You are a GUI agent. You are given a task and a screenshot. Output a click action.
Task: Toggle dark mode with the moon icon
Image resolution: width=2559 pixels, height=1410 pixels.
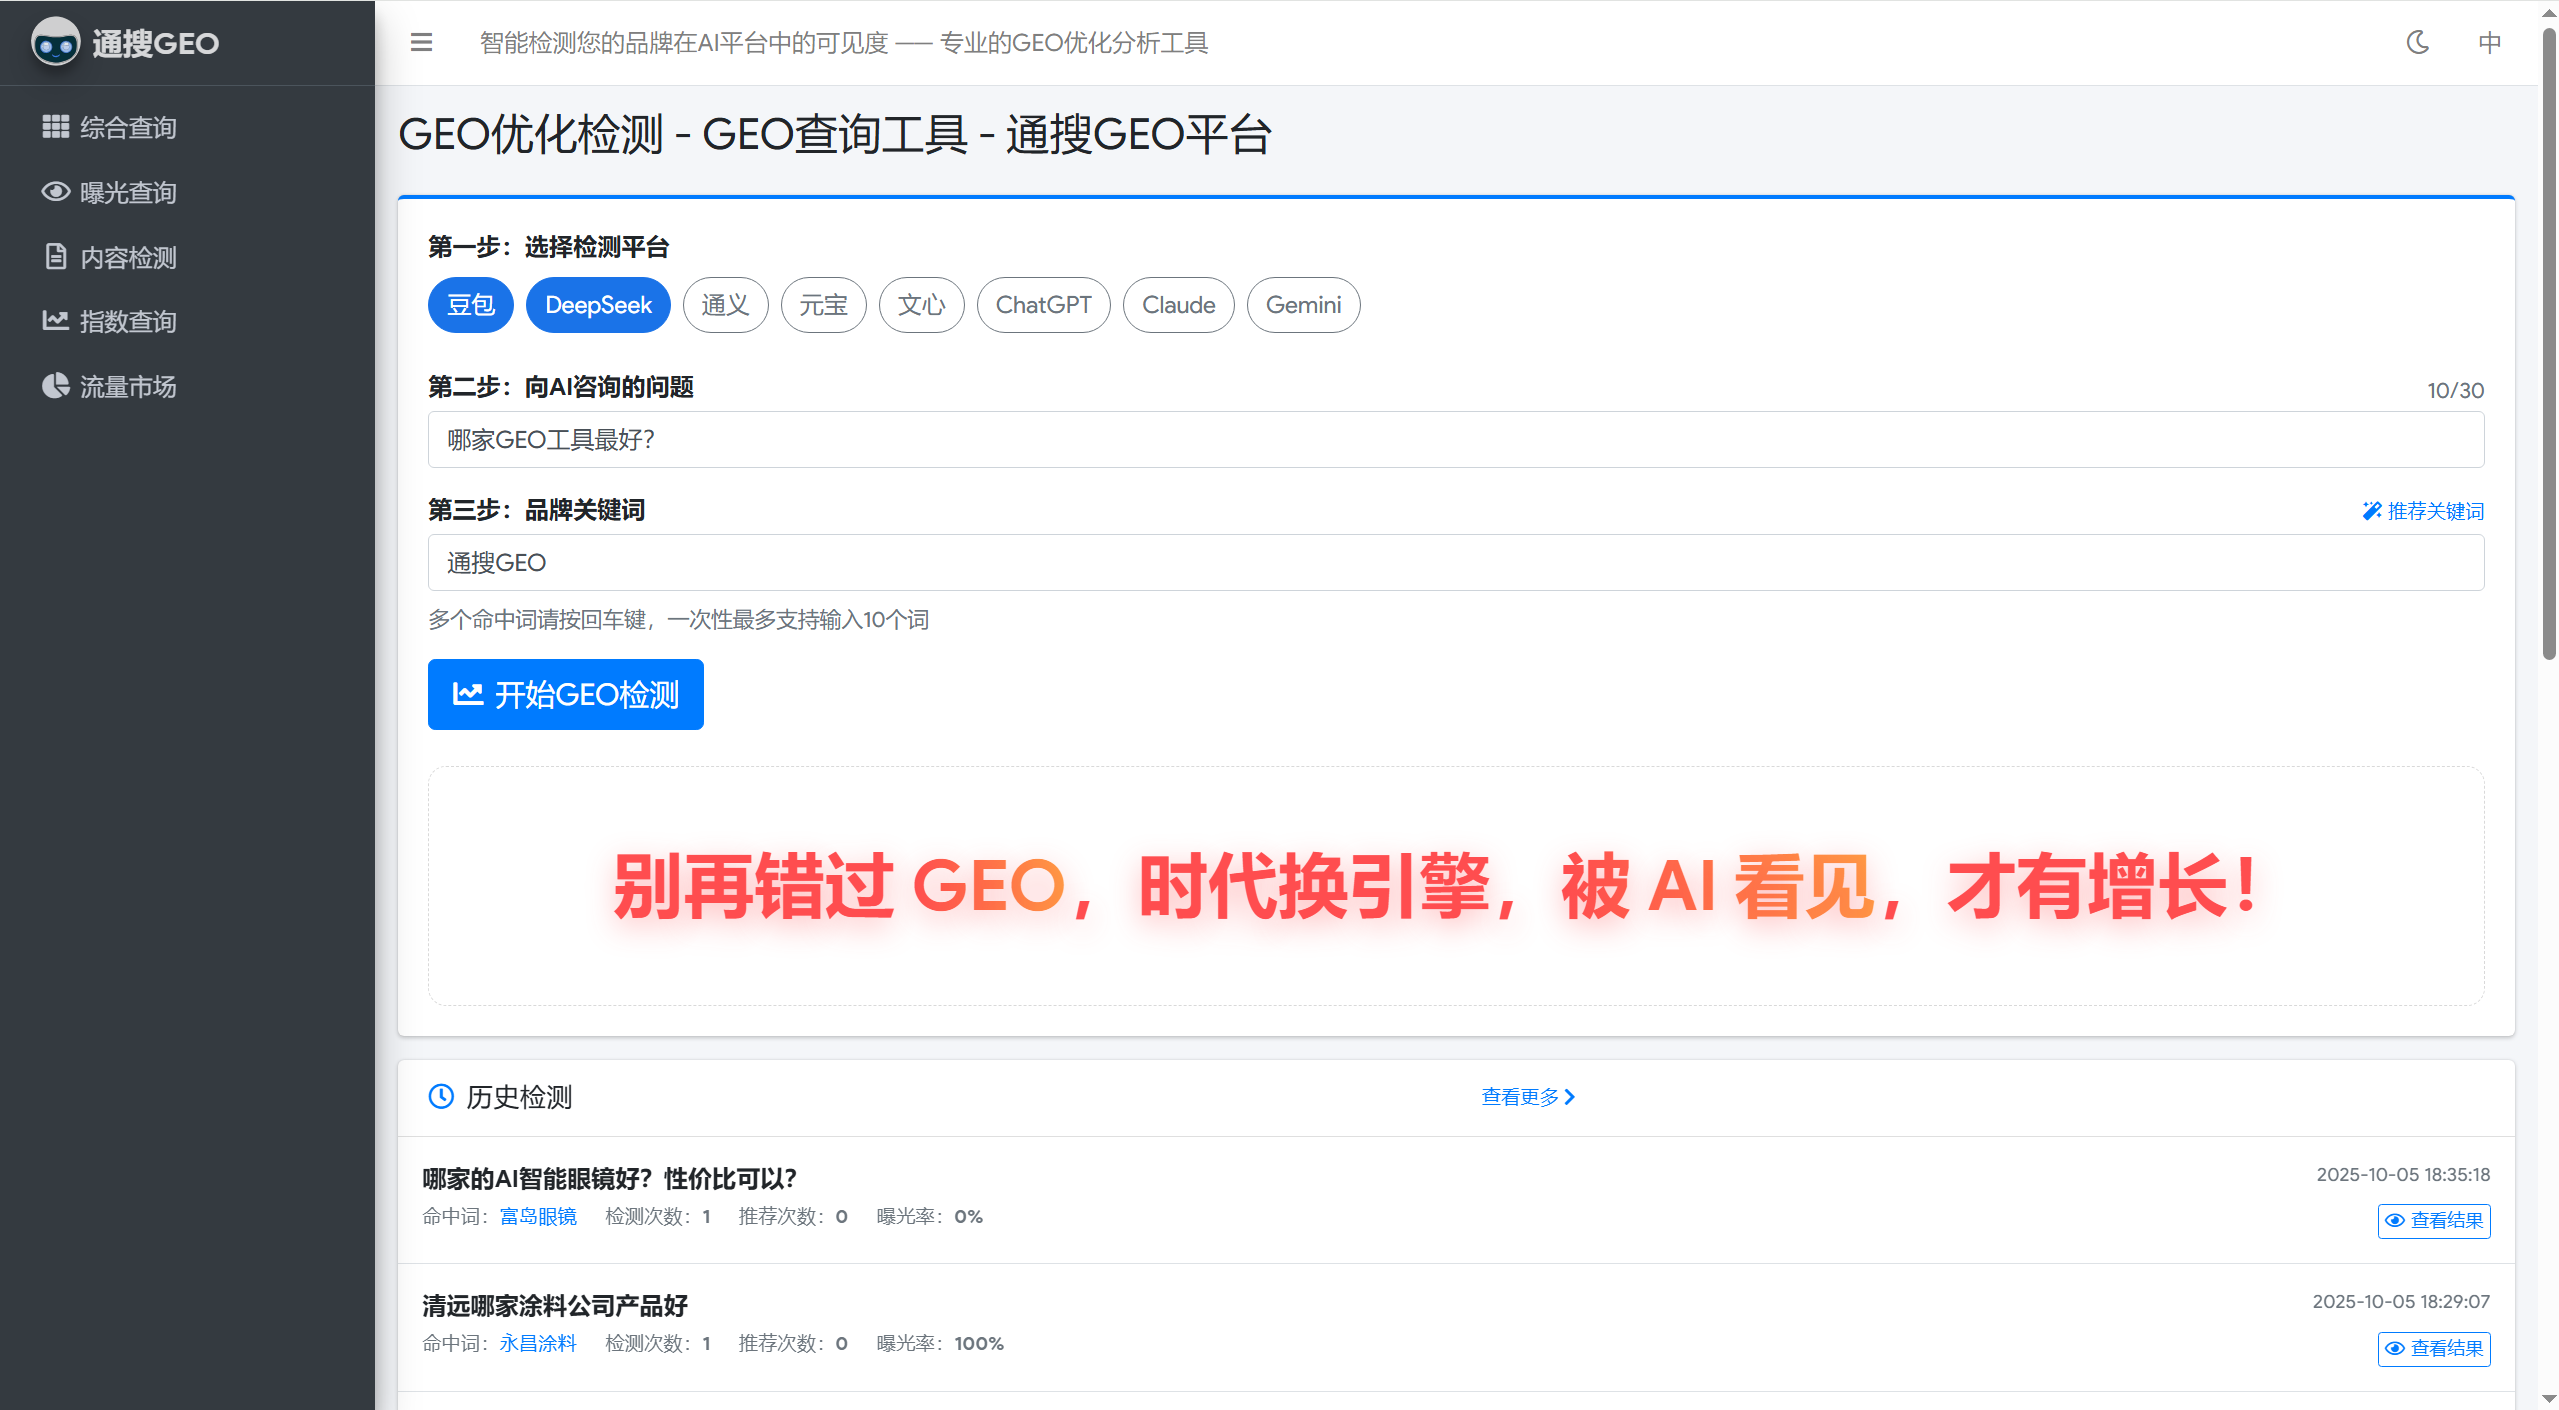click(x=2418, y=42)
